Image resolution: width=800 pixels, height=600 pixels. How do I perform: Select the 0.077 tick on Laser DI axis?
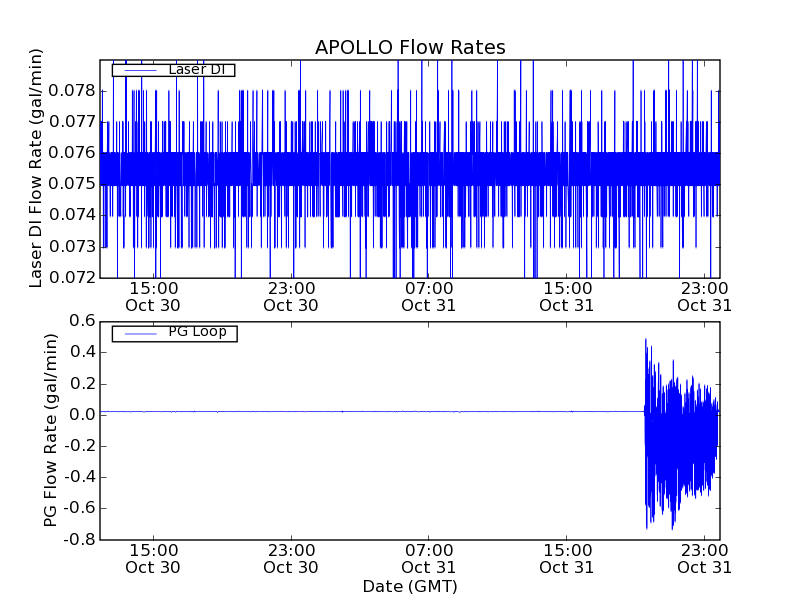click(x=72, y=122)
